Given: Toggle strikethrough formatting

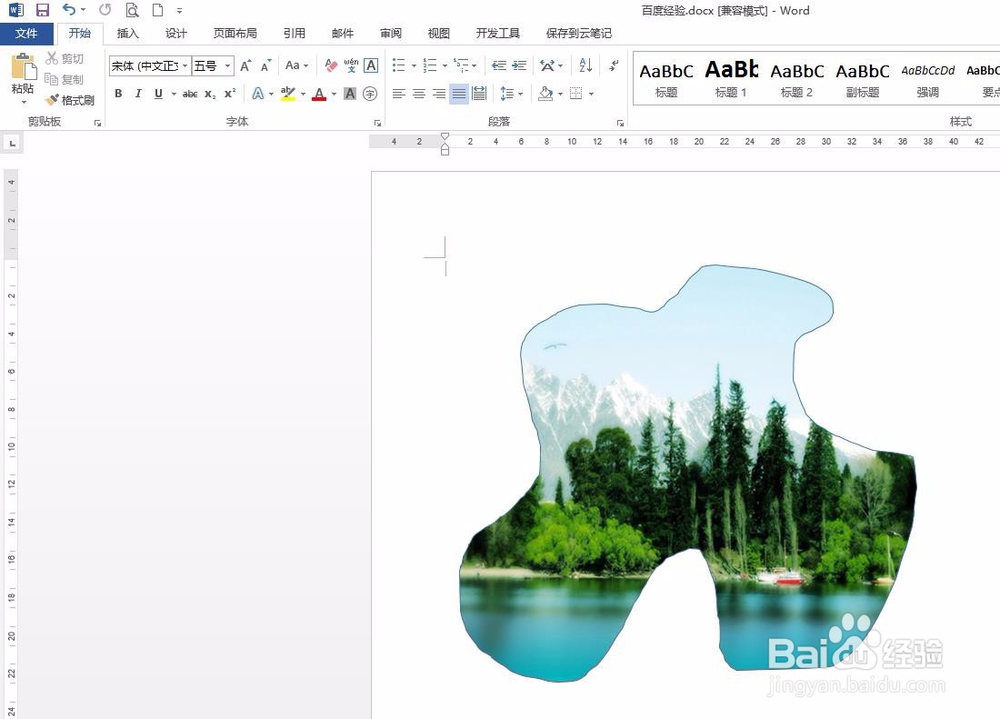Looking at the screenshot, I should (x=190, y=94).
